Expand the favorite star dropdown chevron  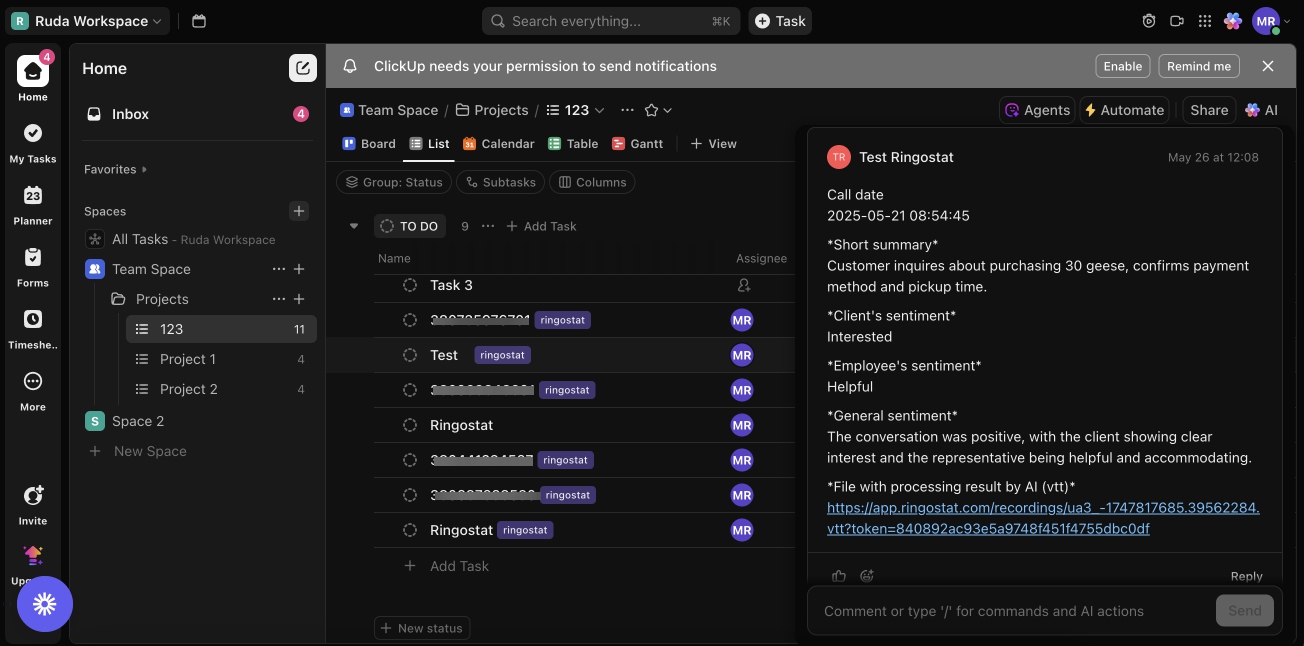pyautogui.click(x=668, y=110)
